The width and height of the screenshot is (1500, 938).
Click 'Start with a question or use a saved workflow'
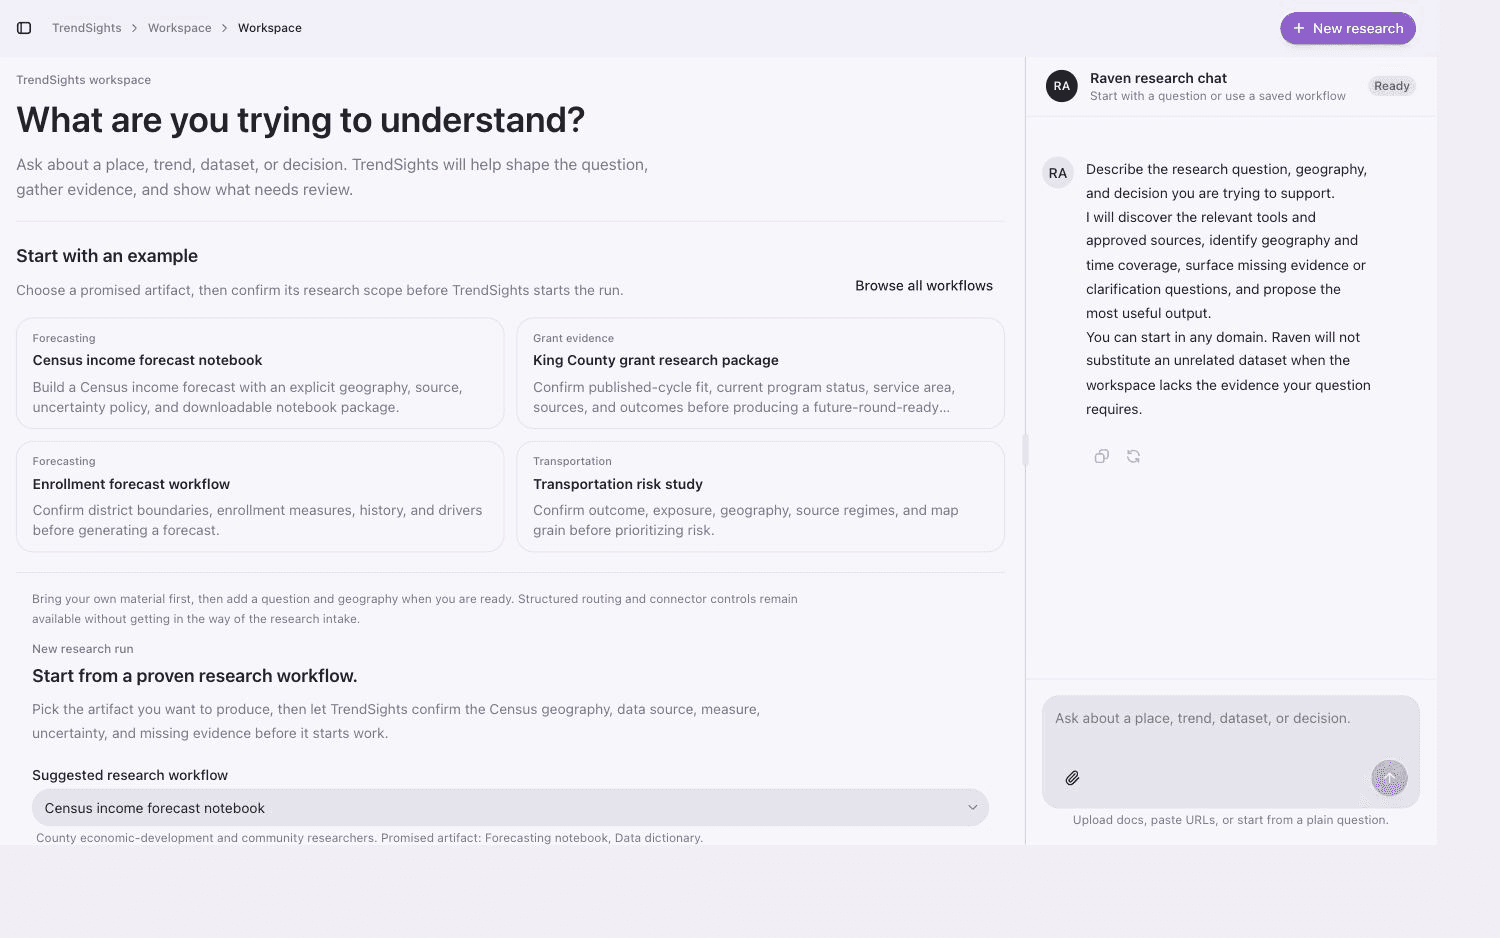coord(1218,96)
